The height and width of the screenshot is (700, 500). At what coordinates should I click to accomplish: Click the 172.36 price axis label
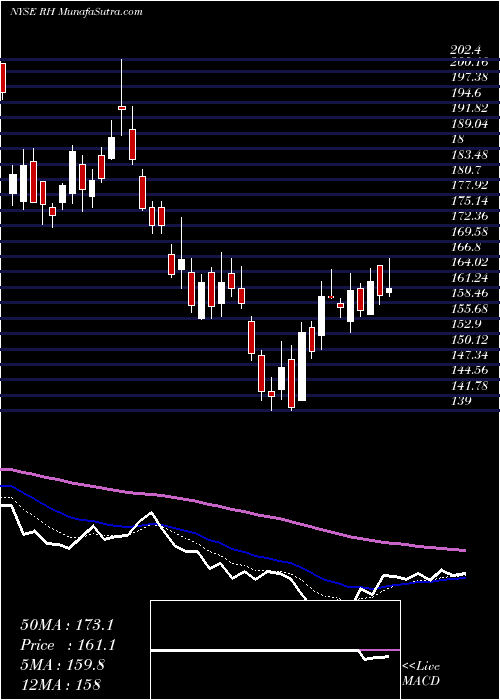[x=472, y=216]
